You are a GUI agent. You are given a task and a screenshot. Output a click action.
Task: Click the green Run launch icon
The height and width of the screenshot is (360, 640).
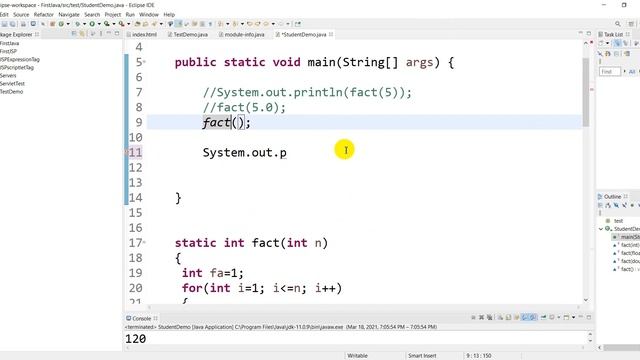tap(92, 24)
